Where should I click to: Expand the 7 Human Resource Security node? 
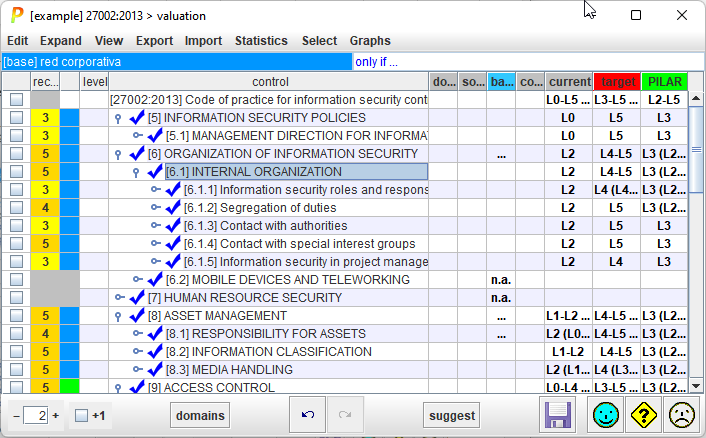pyautogui.click(x=119, y=297)
